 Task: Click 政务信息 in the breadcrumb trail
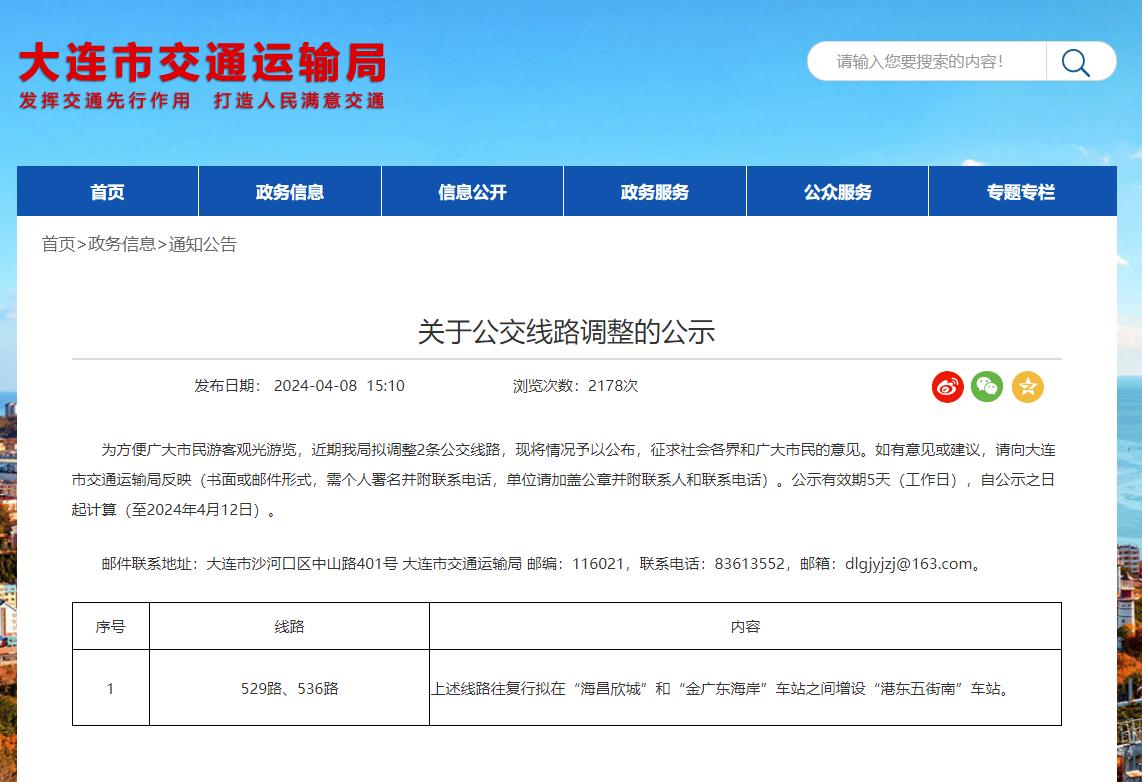pos(122,244)
